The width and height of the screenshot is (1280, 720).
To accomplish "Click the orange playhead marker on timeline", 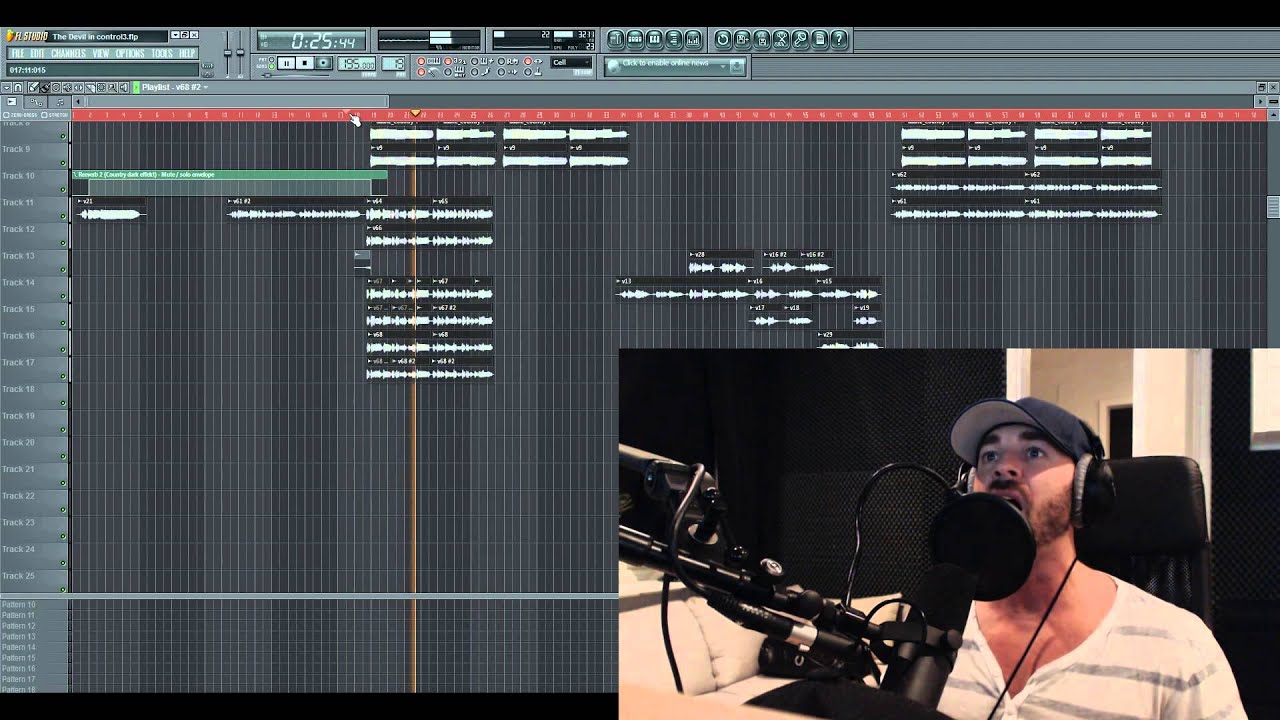I will pyautogui.click(x=415, y=113).
